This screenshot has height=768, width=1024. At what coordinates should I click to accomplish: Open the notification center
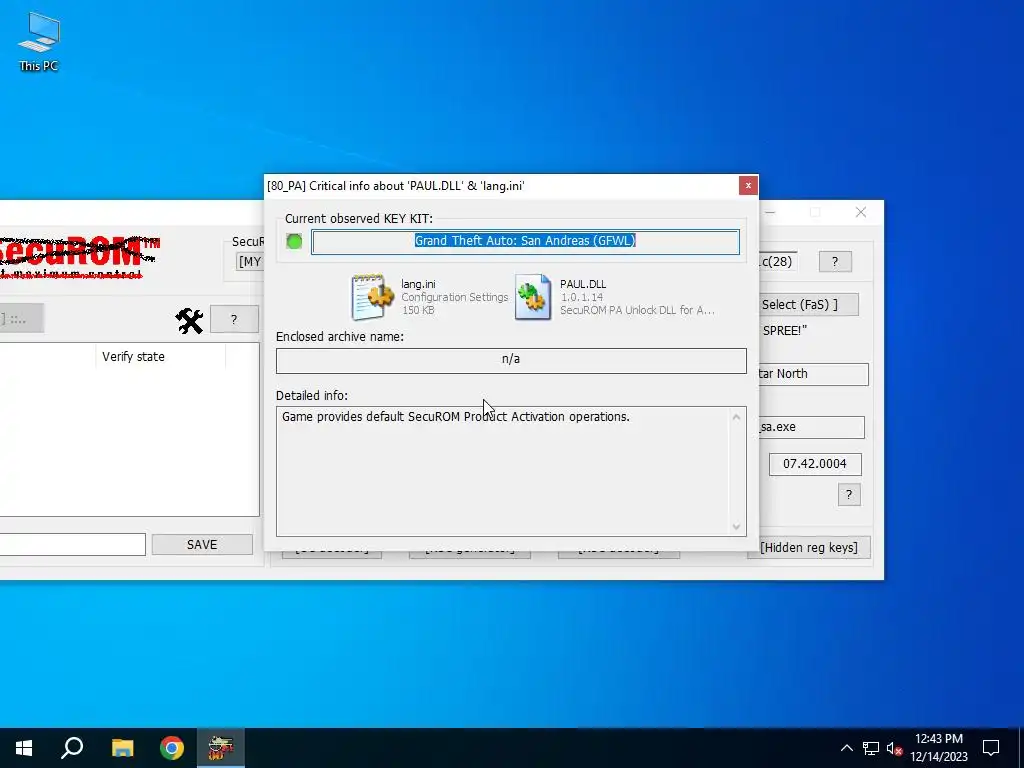click(x=991, y=748)
